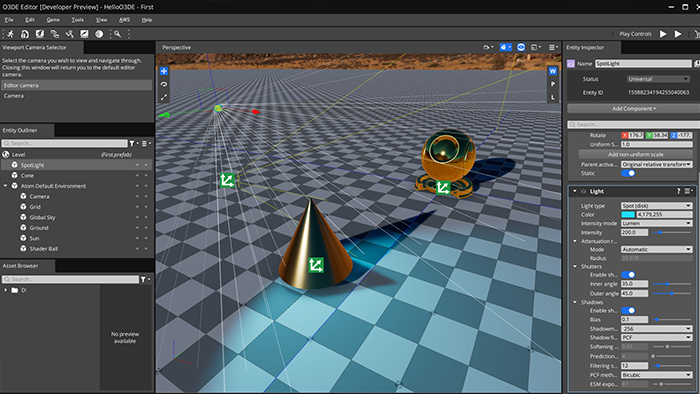Click the running figure toolbar icon

point(10,34)
